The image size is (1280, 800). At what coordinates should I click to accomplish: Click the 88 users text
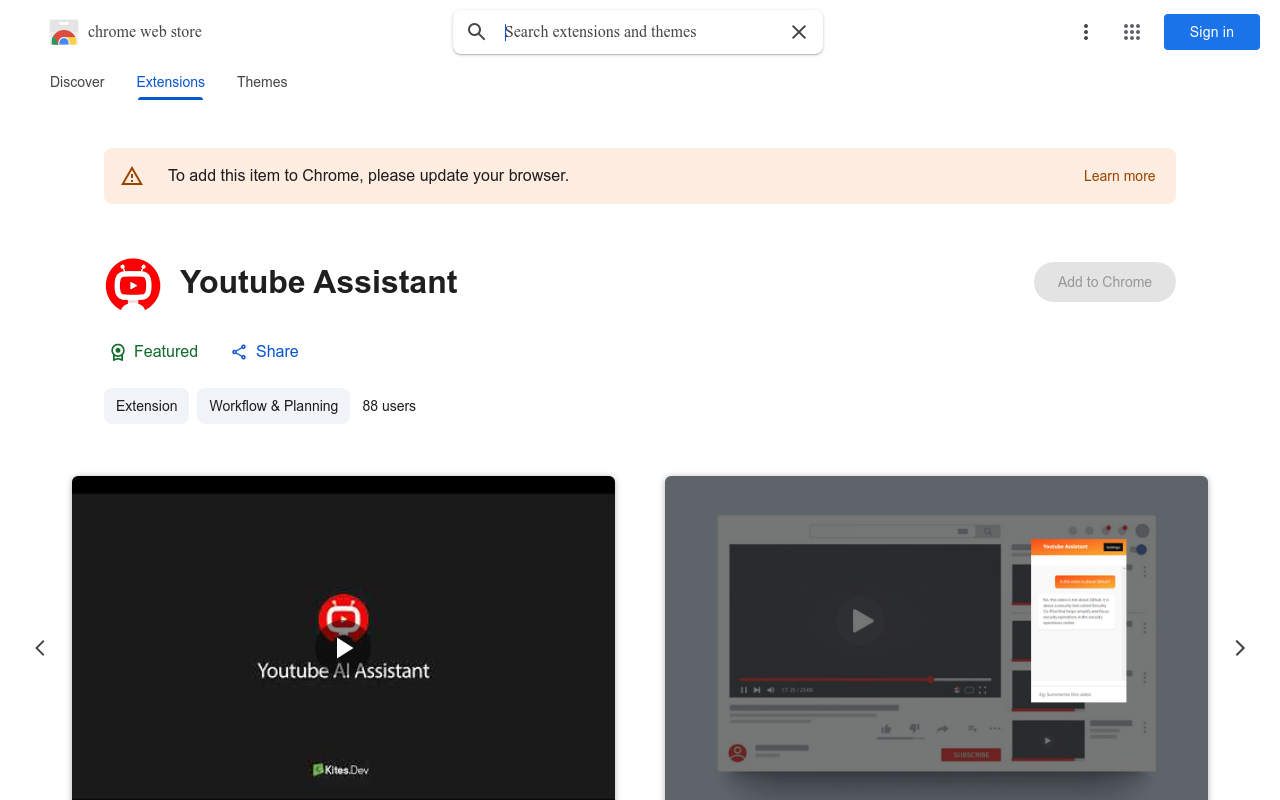coord(389,406)
